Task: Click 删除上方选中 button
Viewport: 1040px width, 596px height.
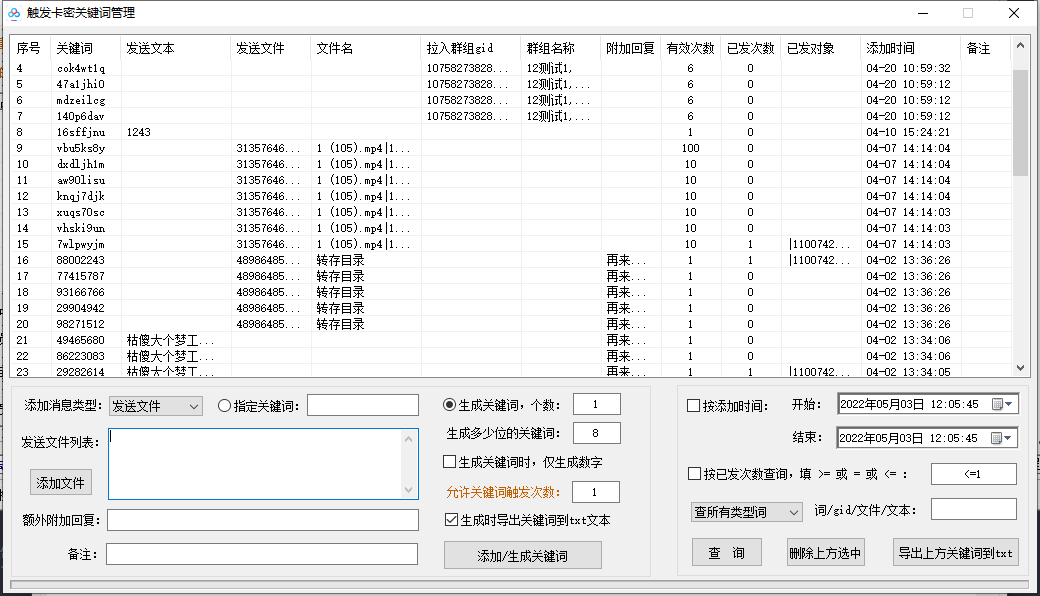Action: pyautogui.click(x=825, y=553)
